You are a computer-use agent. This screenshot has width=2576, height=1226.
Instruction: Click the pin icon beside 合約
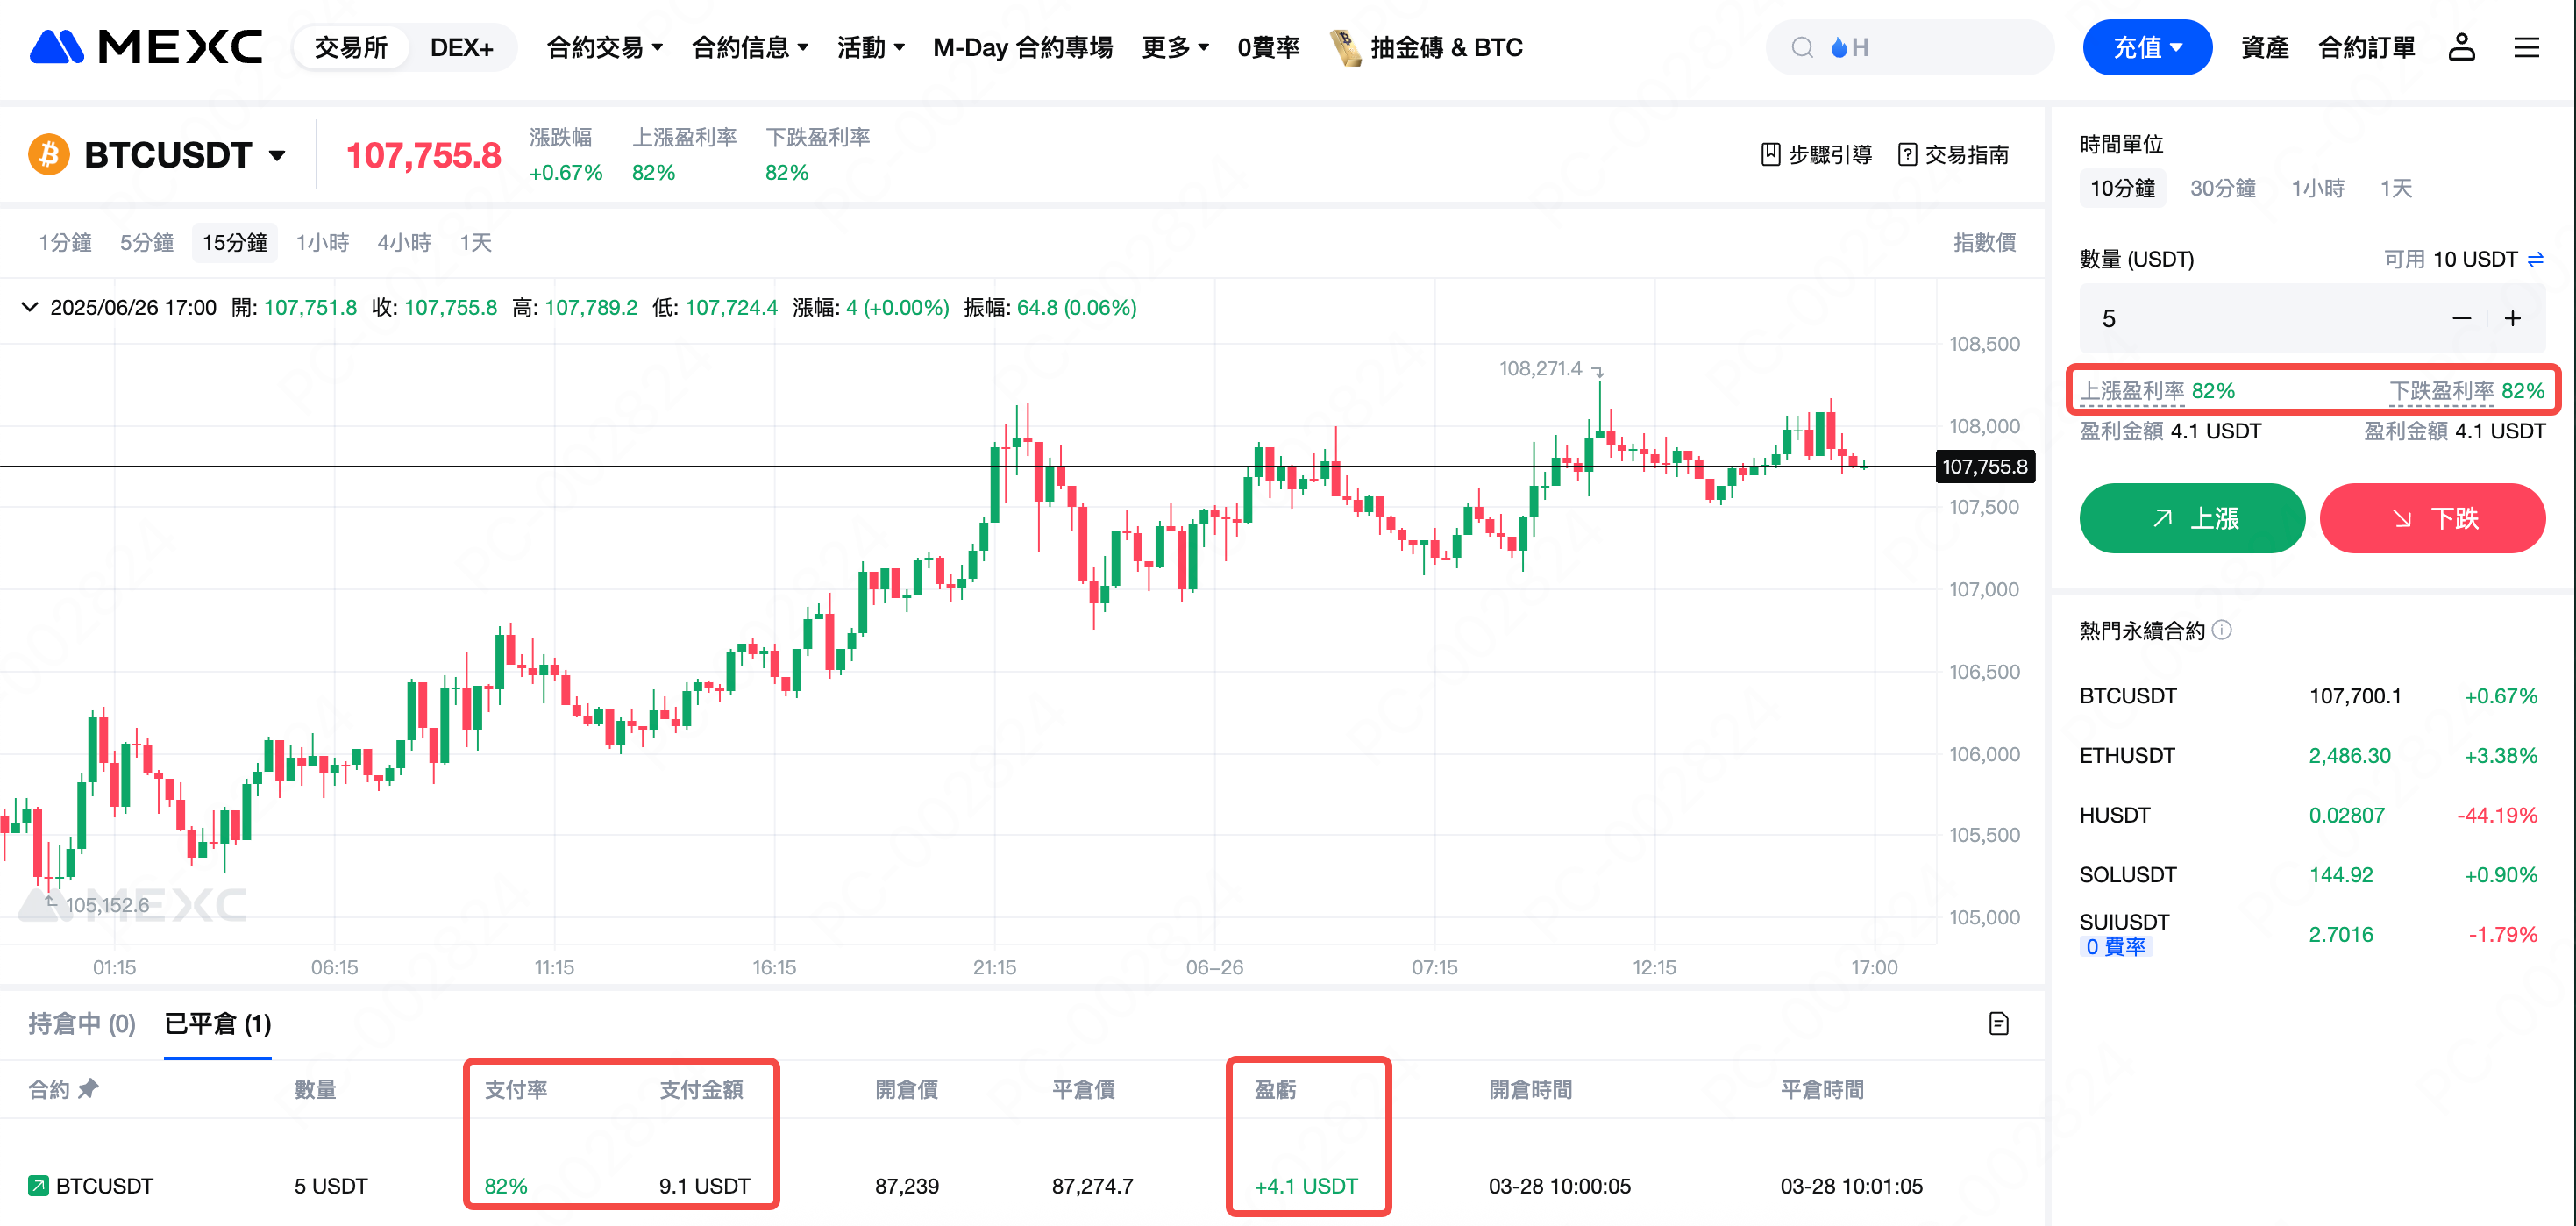coord(88,1088)
